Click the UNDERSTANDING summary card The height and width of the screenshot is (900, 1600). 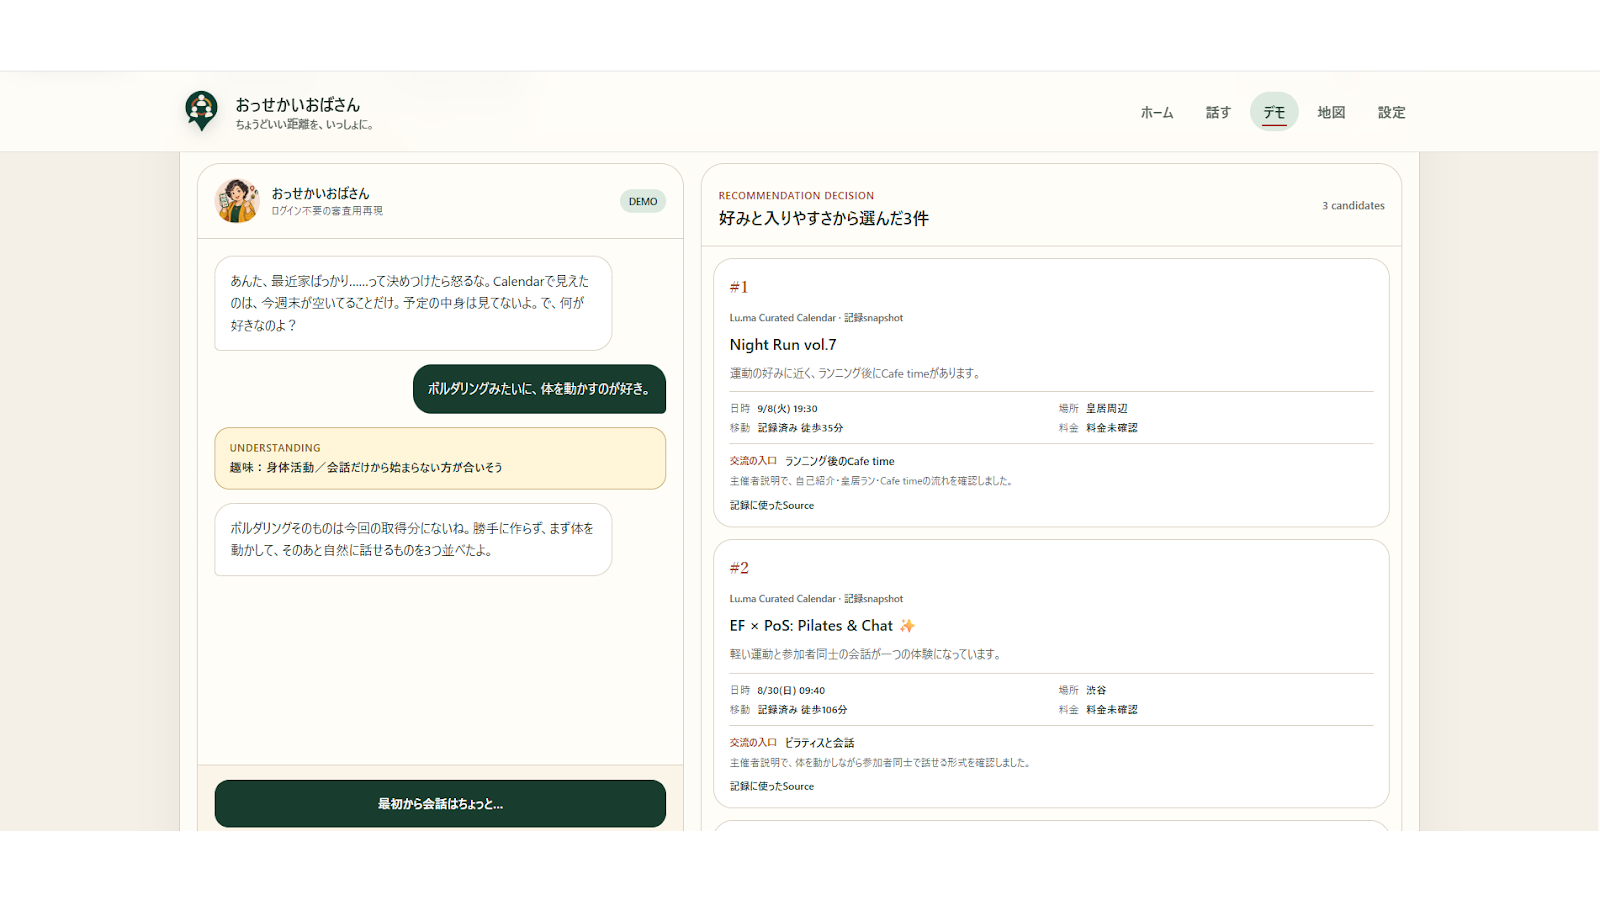[x=440, y=459]
